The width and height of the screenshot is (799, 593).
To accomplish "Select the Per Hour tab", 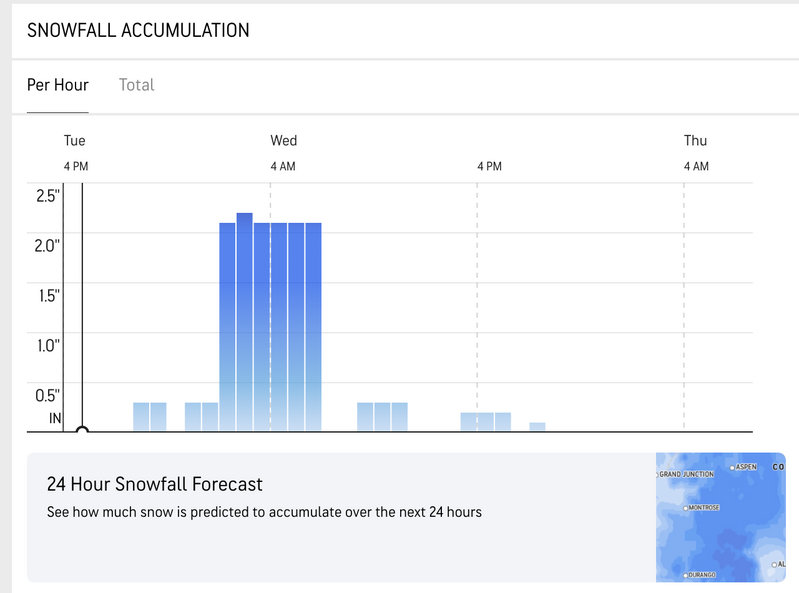I will tap(57, 85).
